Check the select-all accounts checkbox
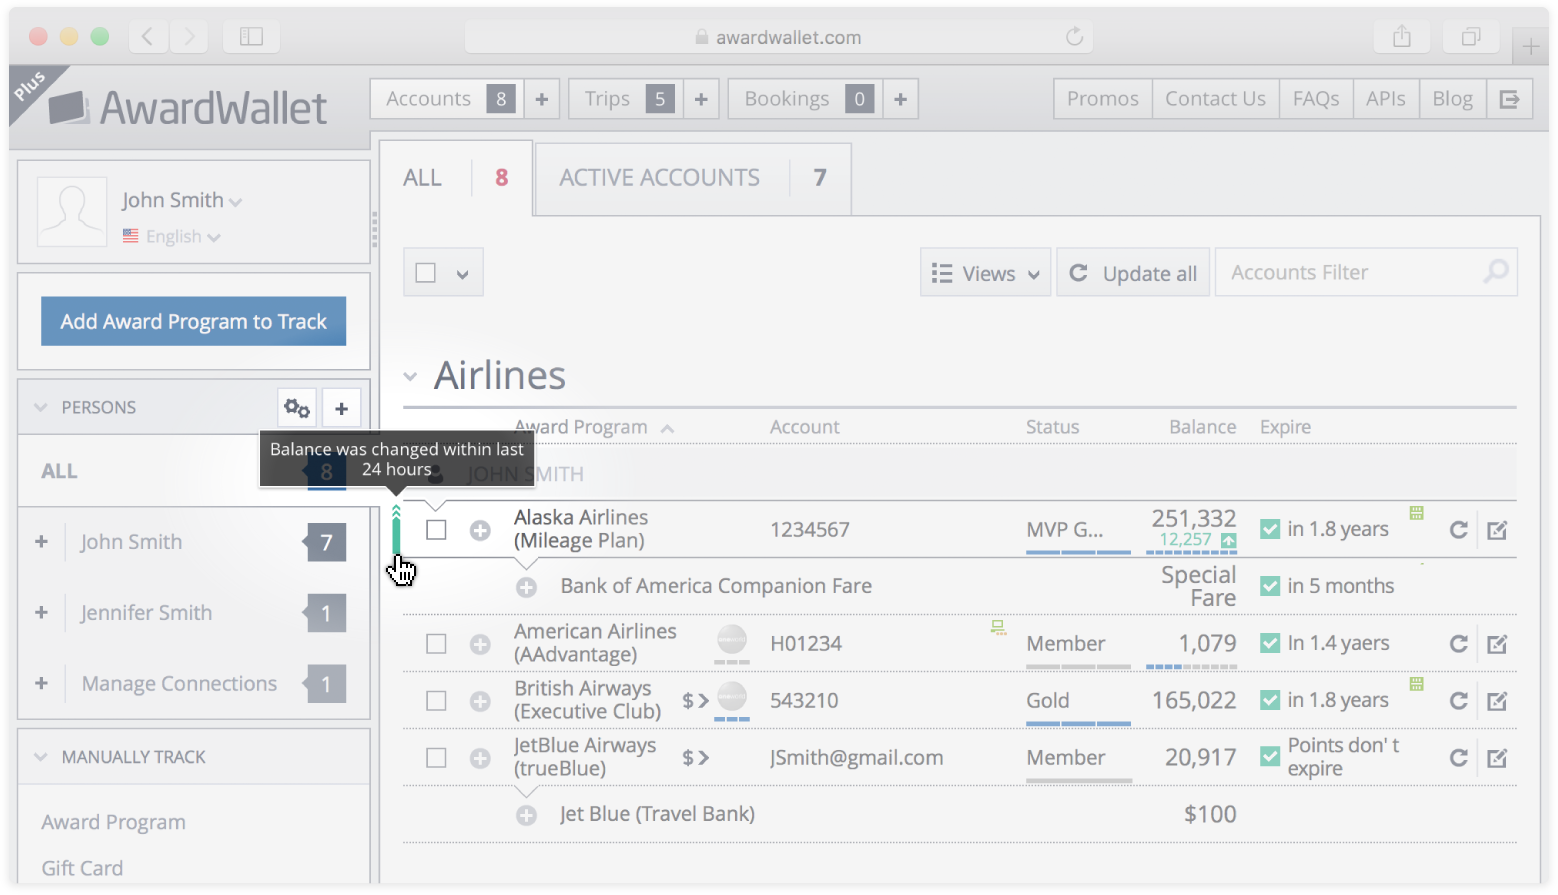 (x=425, y=273)
